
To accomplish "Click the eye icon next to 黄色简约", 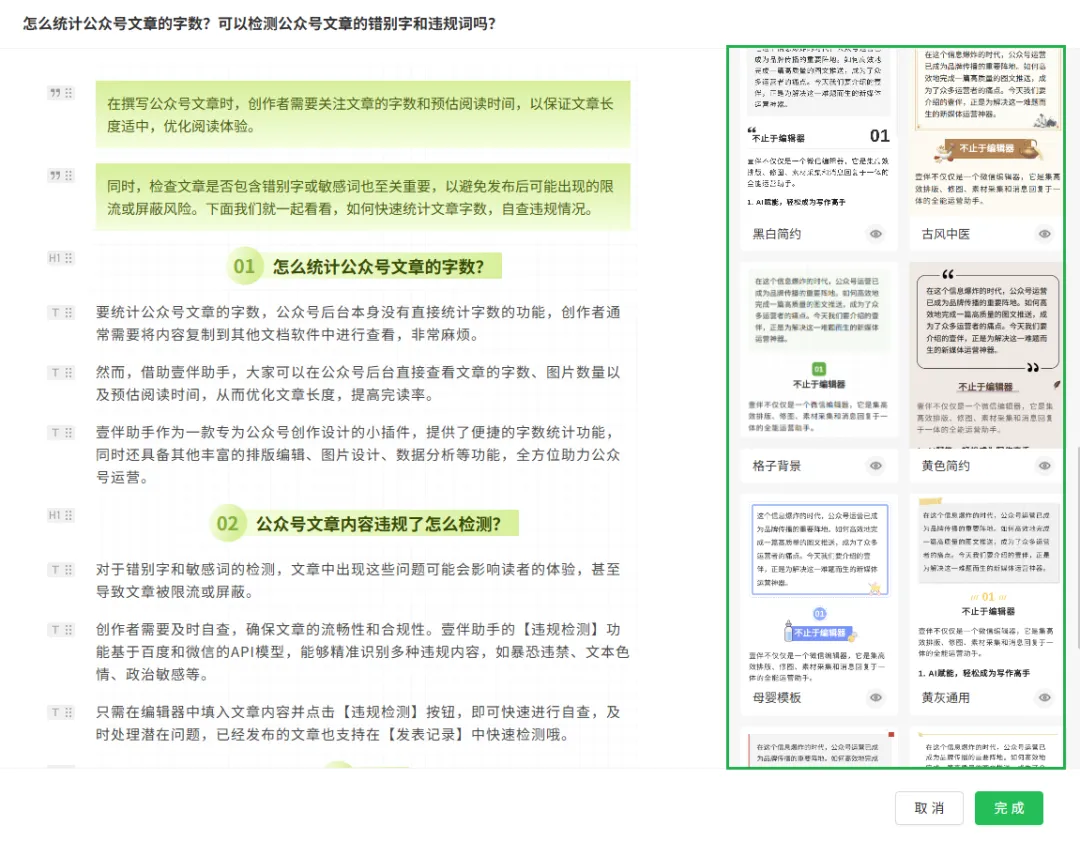I will point(1045,466).
